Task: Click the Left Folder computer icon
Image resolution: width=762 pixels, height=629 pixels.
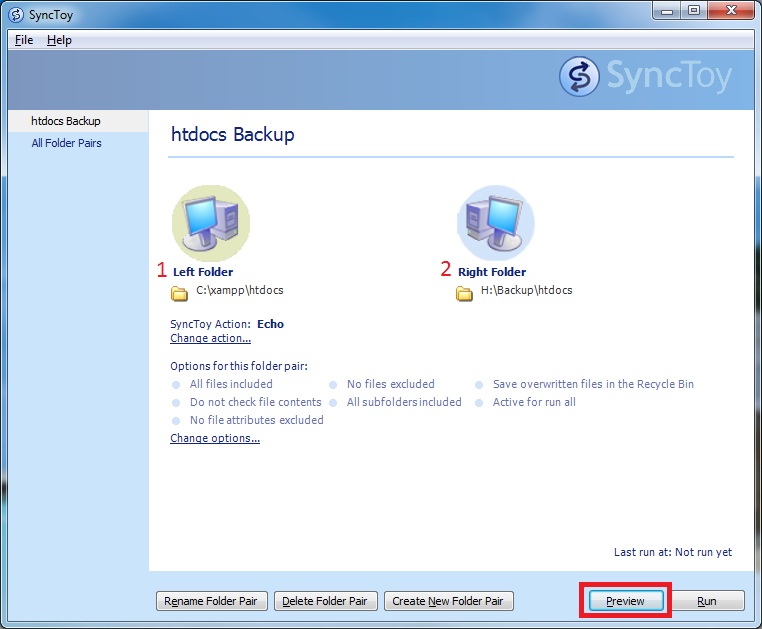Action: (210, 223)
